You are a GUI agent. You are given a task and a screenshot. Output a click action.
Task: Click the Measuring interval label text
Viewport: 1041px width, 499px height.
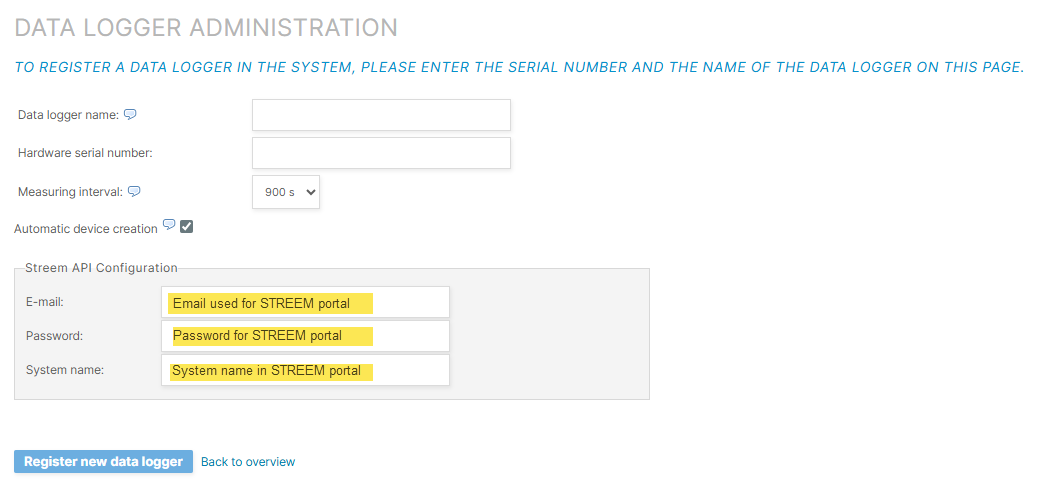pos(70,191)
